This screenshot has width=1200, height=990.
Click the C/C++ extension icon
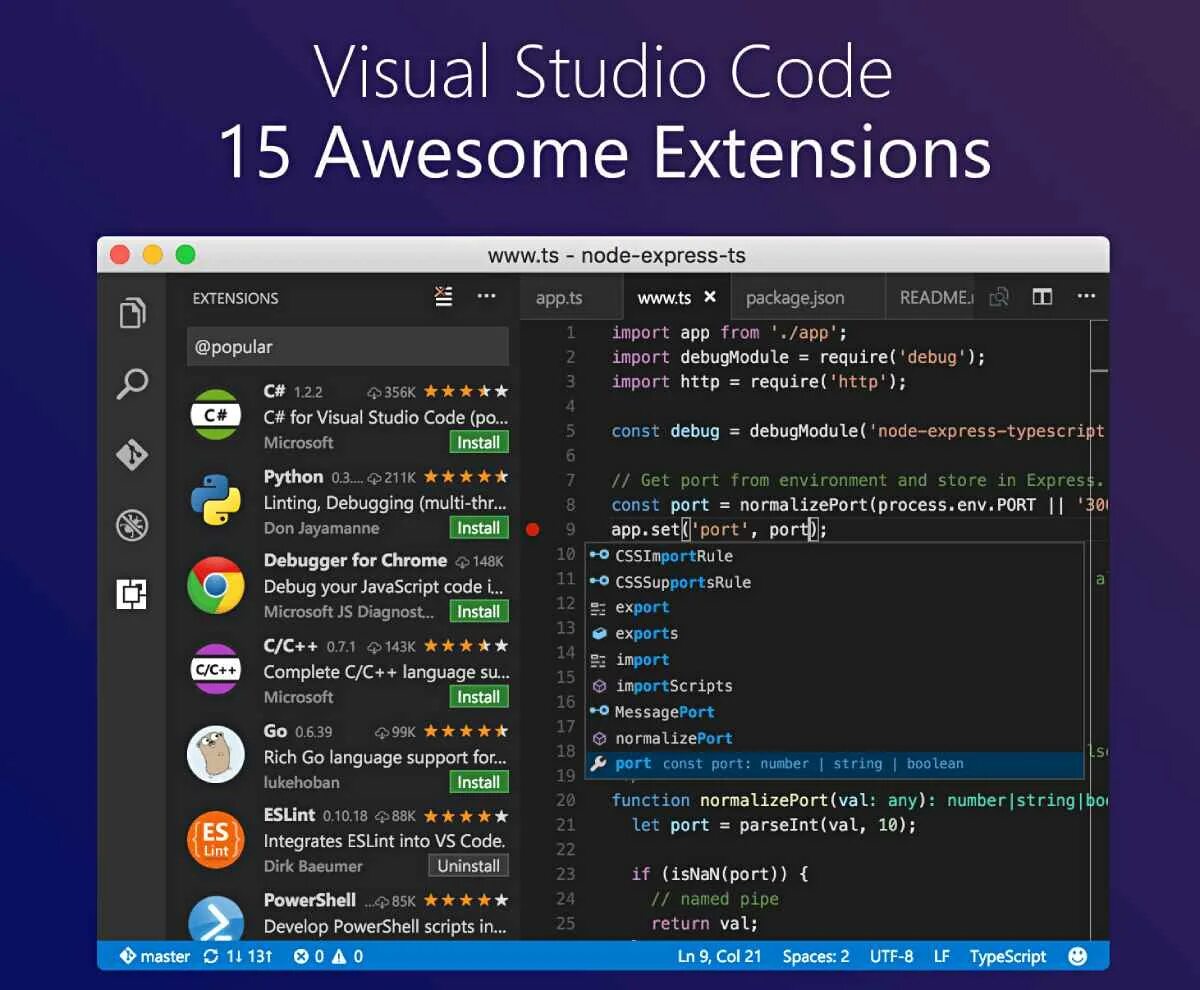click(216, 670)
